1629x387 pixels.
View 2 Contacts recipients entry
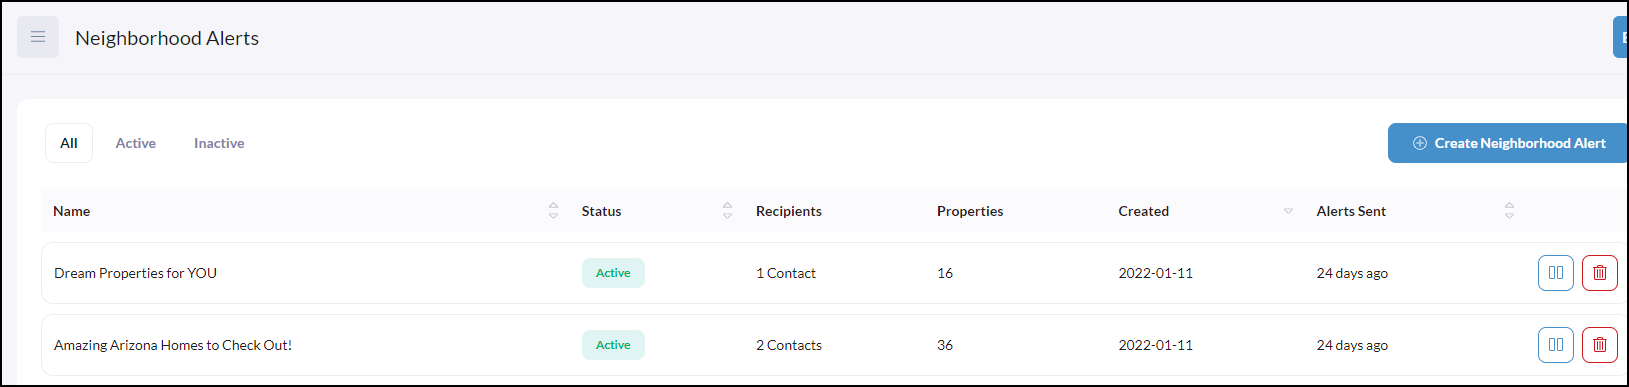click(789, 345)
